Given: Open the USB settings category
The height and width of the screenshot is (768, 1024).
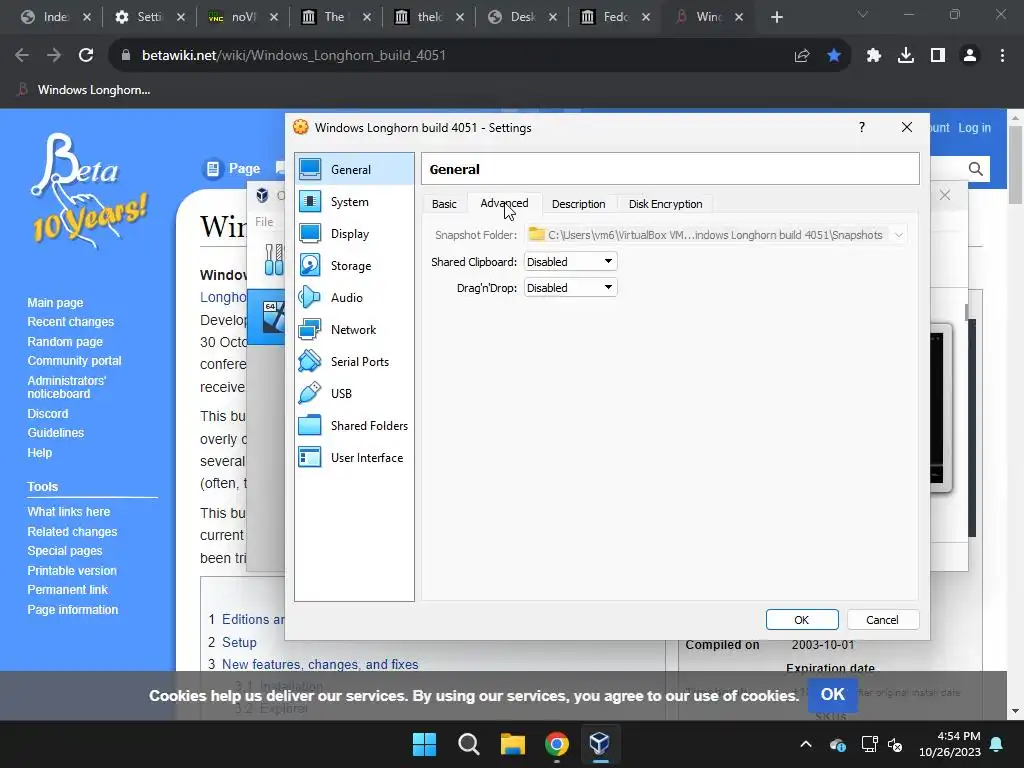Looking at the screenshot, I should coord(354,394).
